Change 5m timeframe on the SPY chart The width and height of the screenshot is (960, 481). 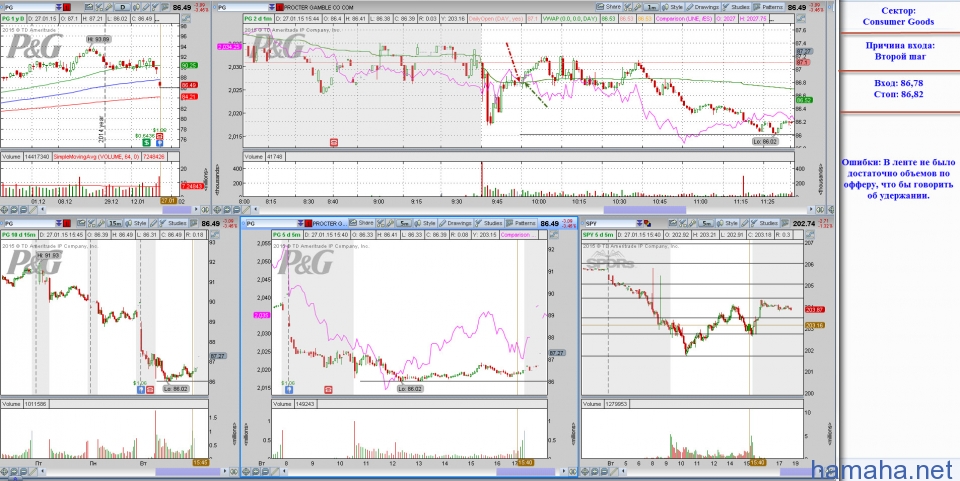click(x=706, y=223)
